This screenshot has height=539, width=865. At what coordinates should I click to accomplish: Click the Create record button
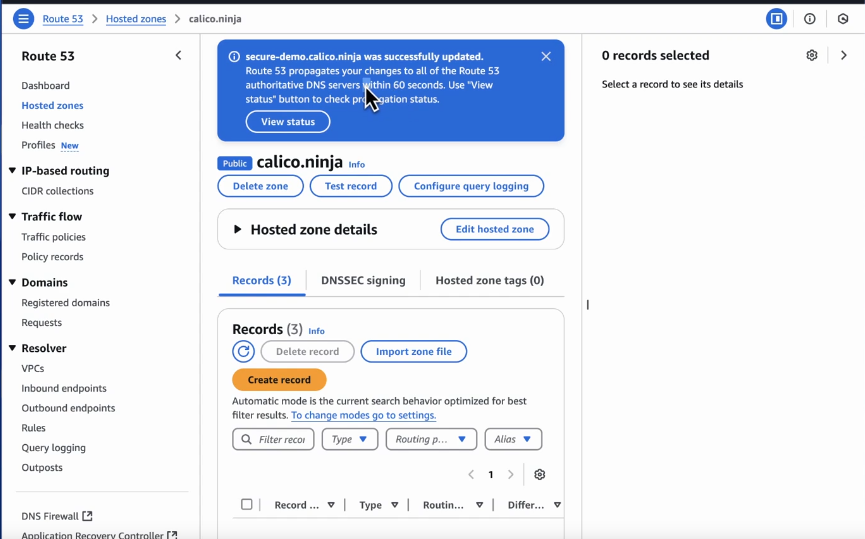(279, 380)
